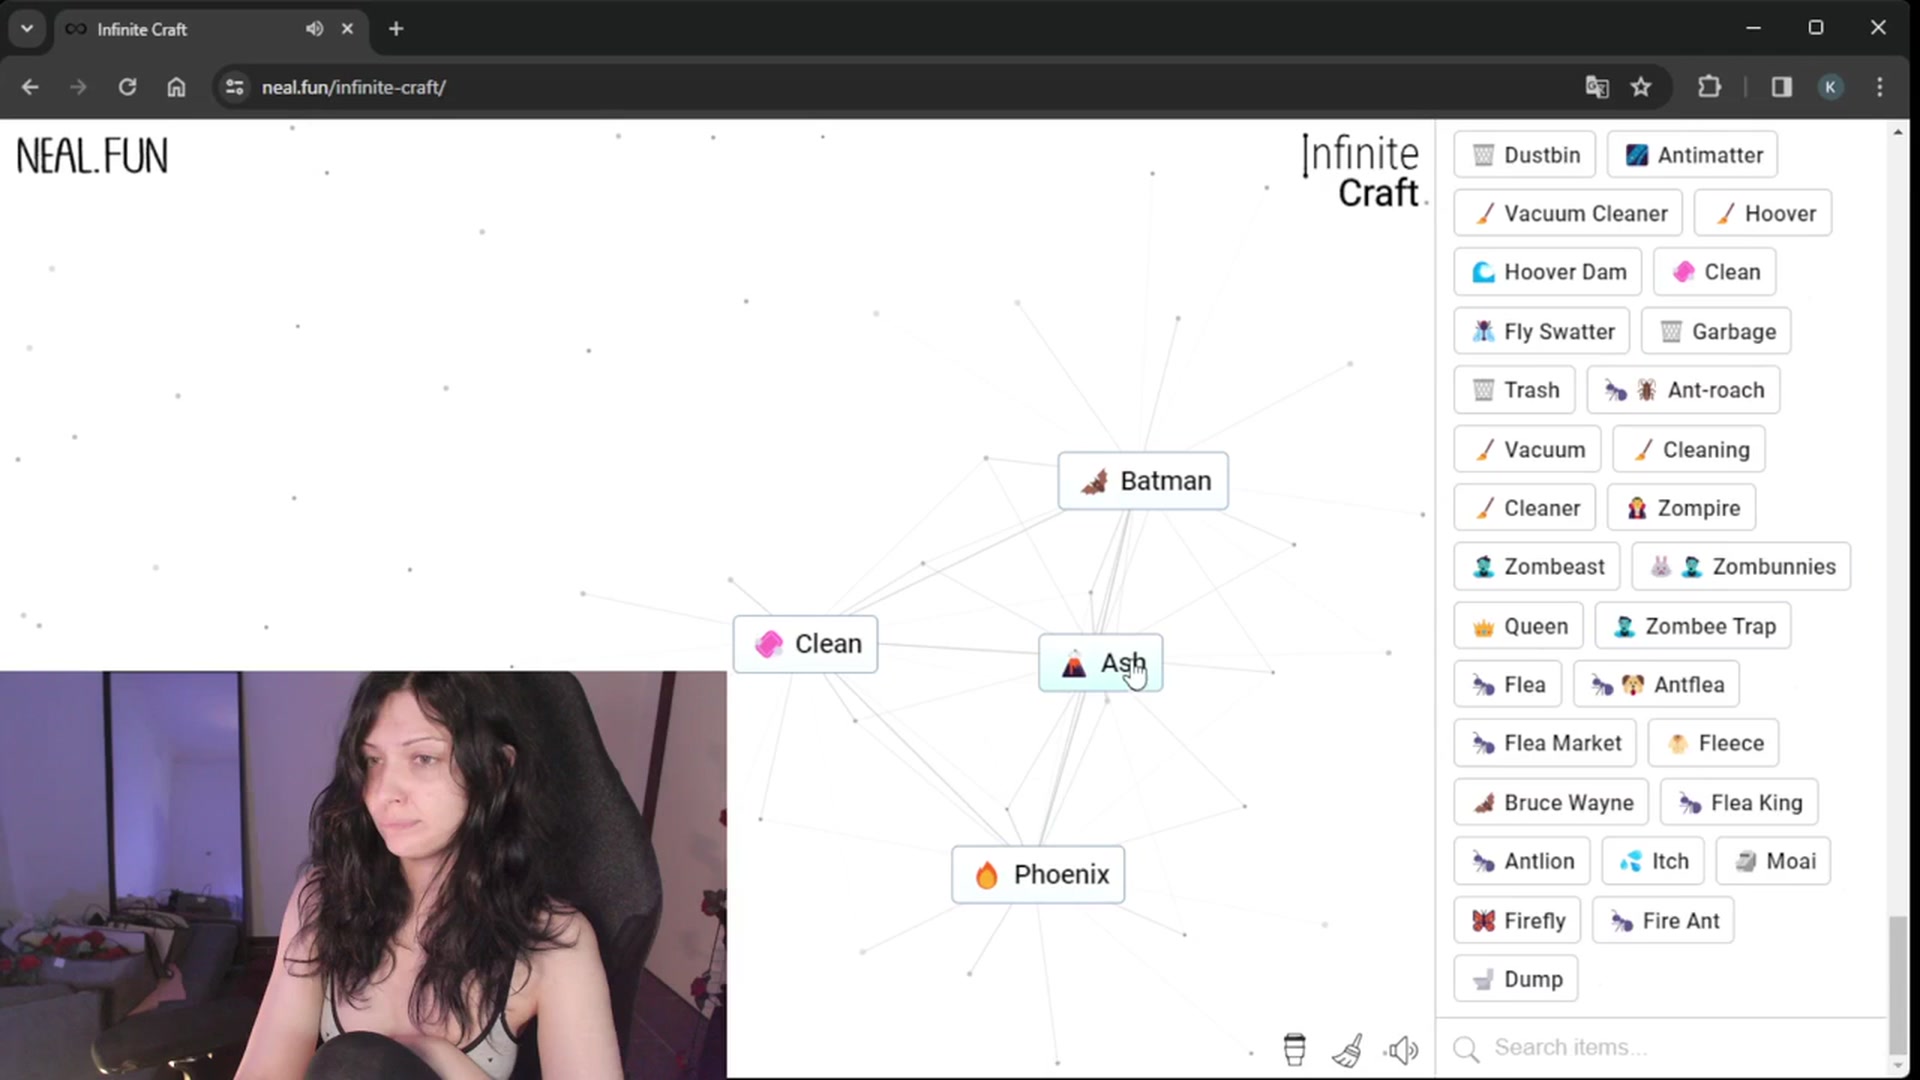Viewport: 1920px width, 1080px height.
Task: Open a new browser tab
Action: 396,29
